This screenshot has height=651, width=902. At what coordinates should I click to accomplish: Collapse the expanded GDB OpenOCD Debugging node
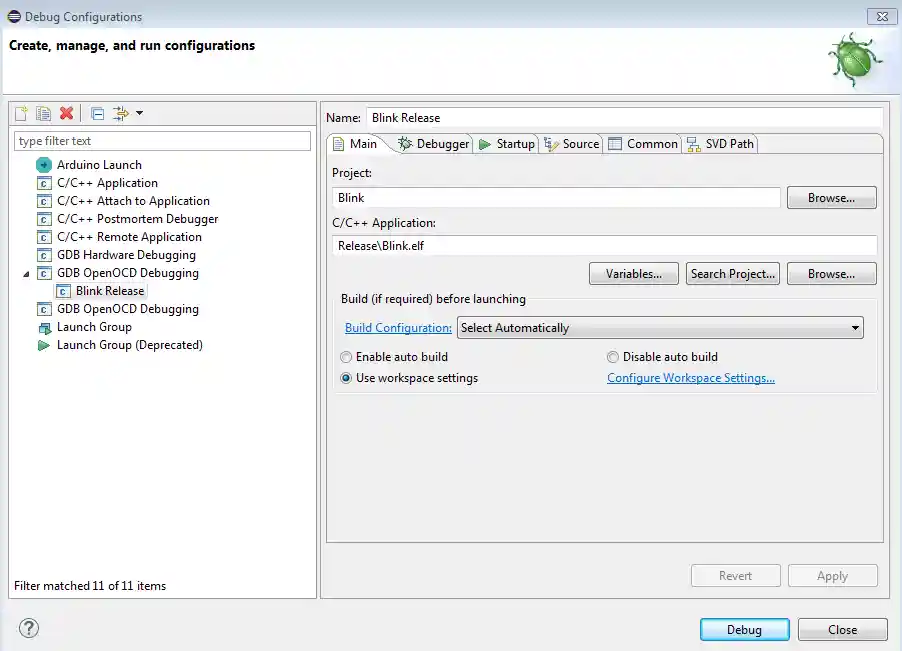pyautogui.click(x=26, y=273)
